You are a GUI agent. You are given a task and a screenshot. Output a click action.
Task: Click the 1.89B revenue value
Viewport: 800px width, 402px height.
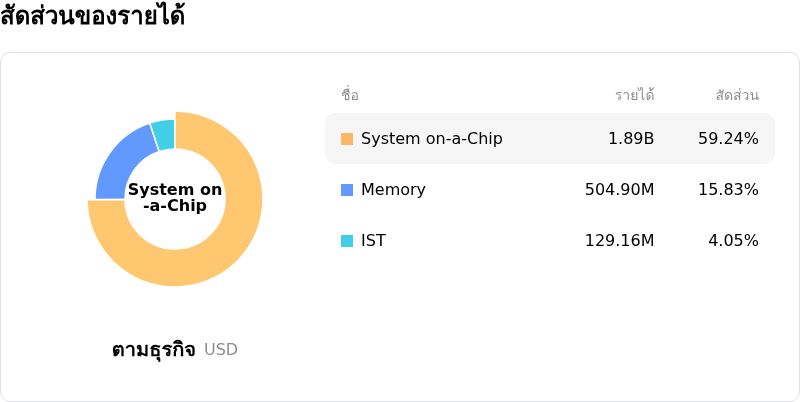click(x=631, y=139)
